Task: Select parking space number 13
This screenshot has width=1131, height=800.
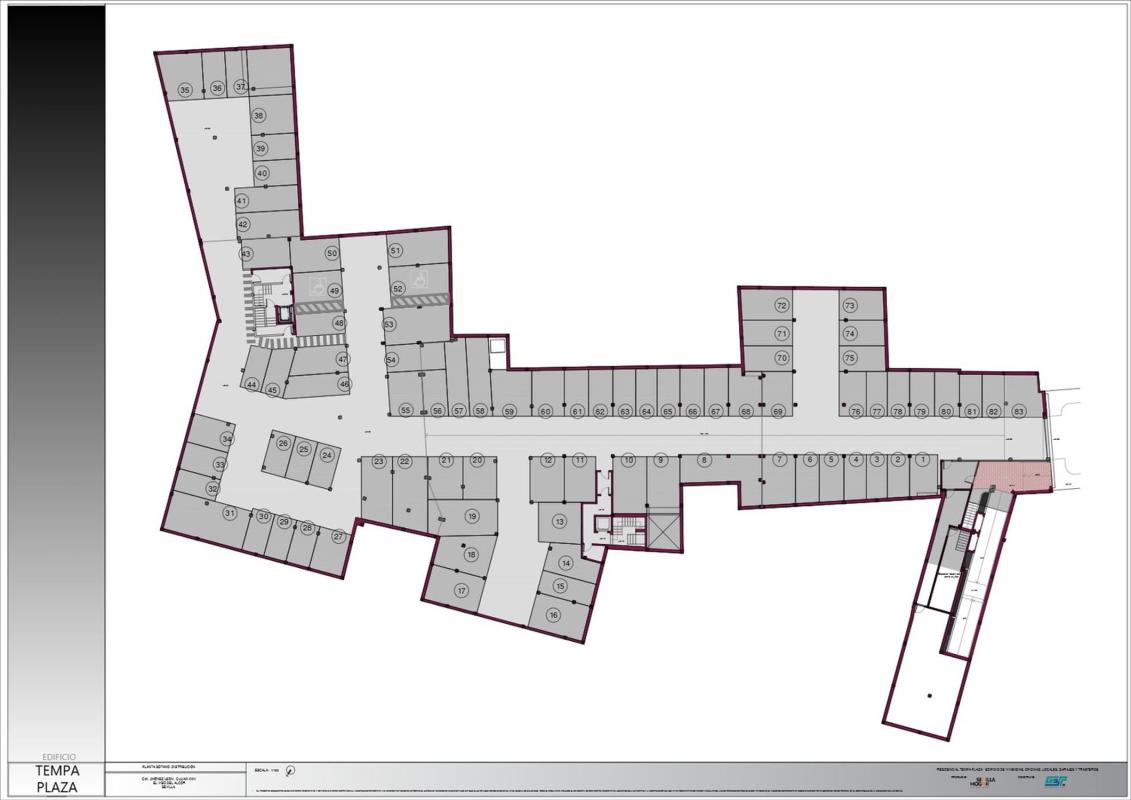Action: (560, 521)
